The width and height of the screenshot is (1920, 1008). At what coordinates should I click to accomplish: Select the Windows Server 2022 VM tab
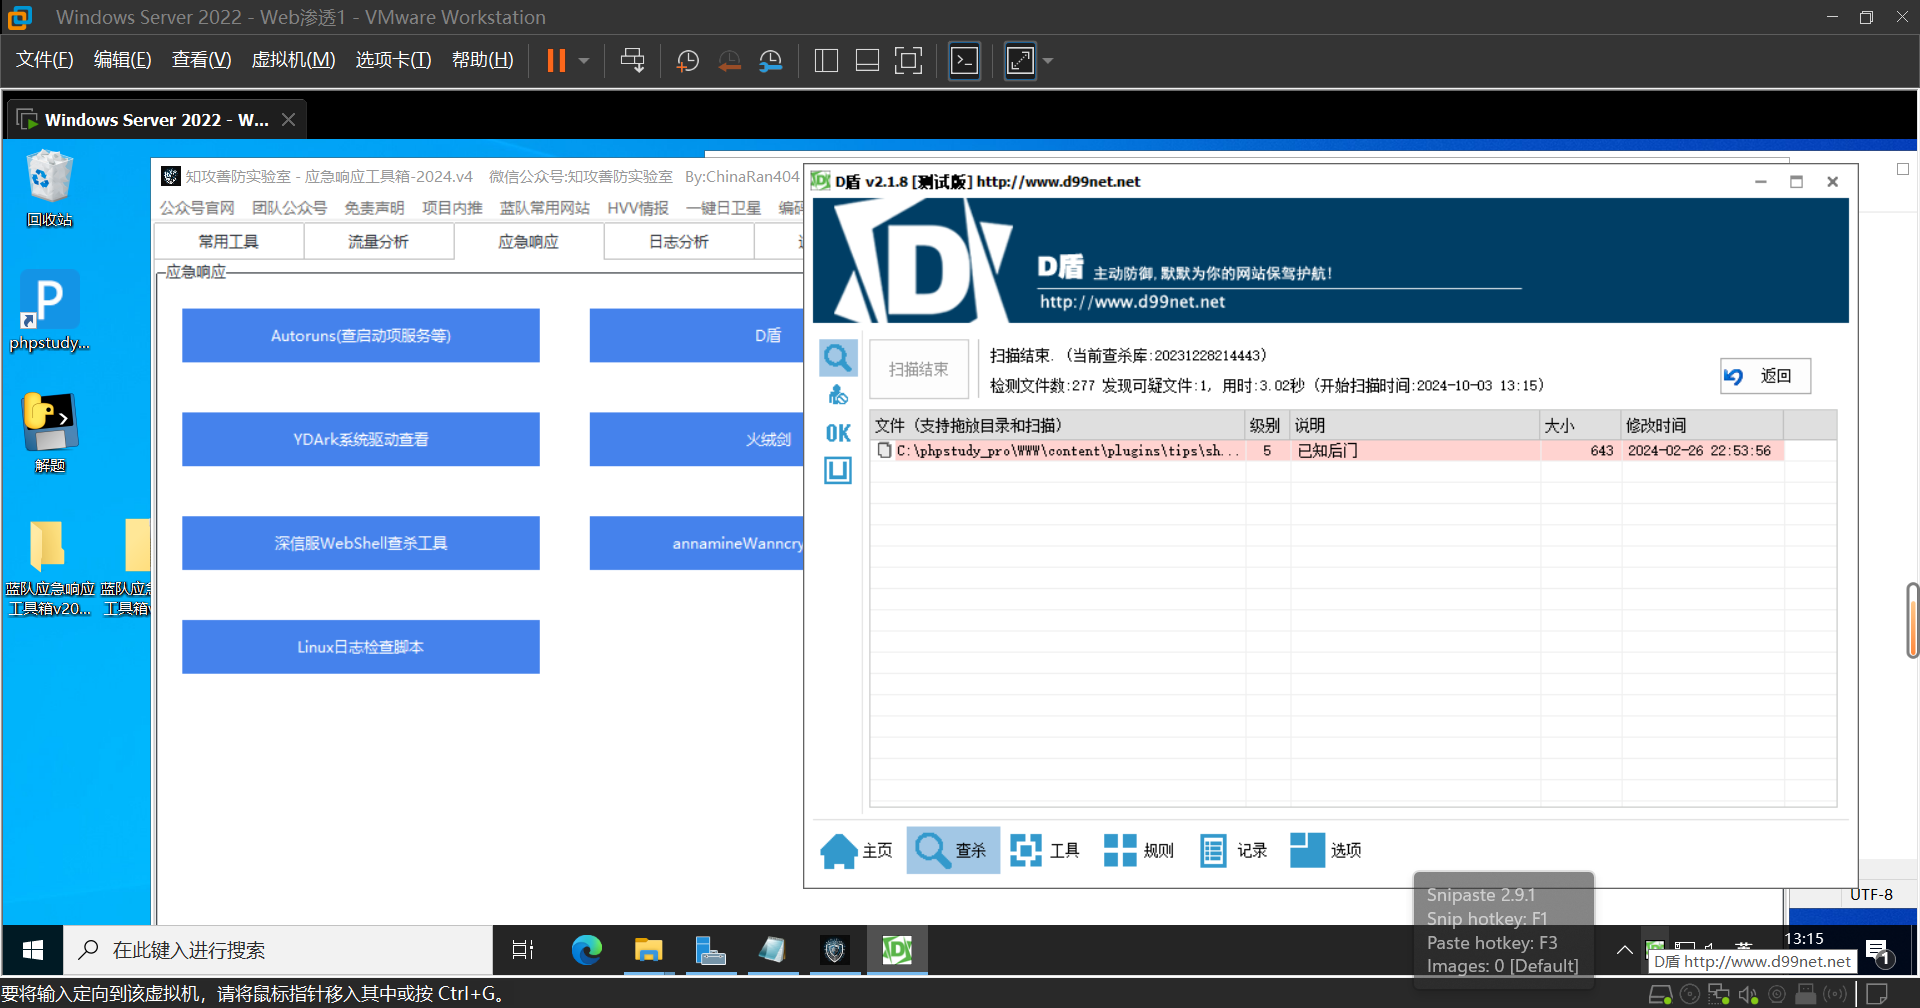[x=157, y=120]
